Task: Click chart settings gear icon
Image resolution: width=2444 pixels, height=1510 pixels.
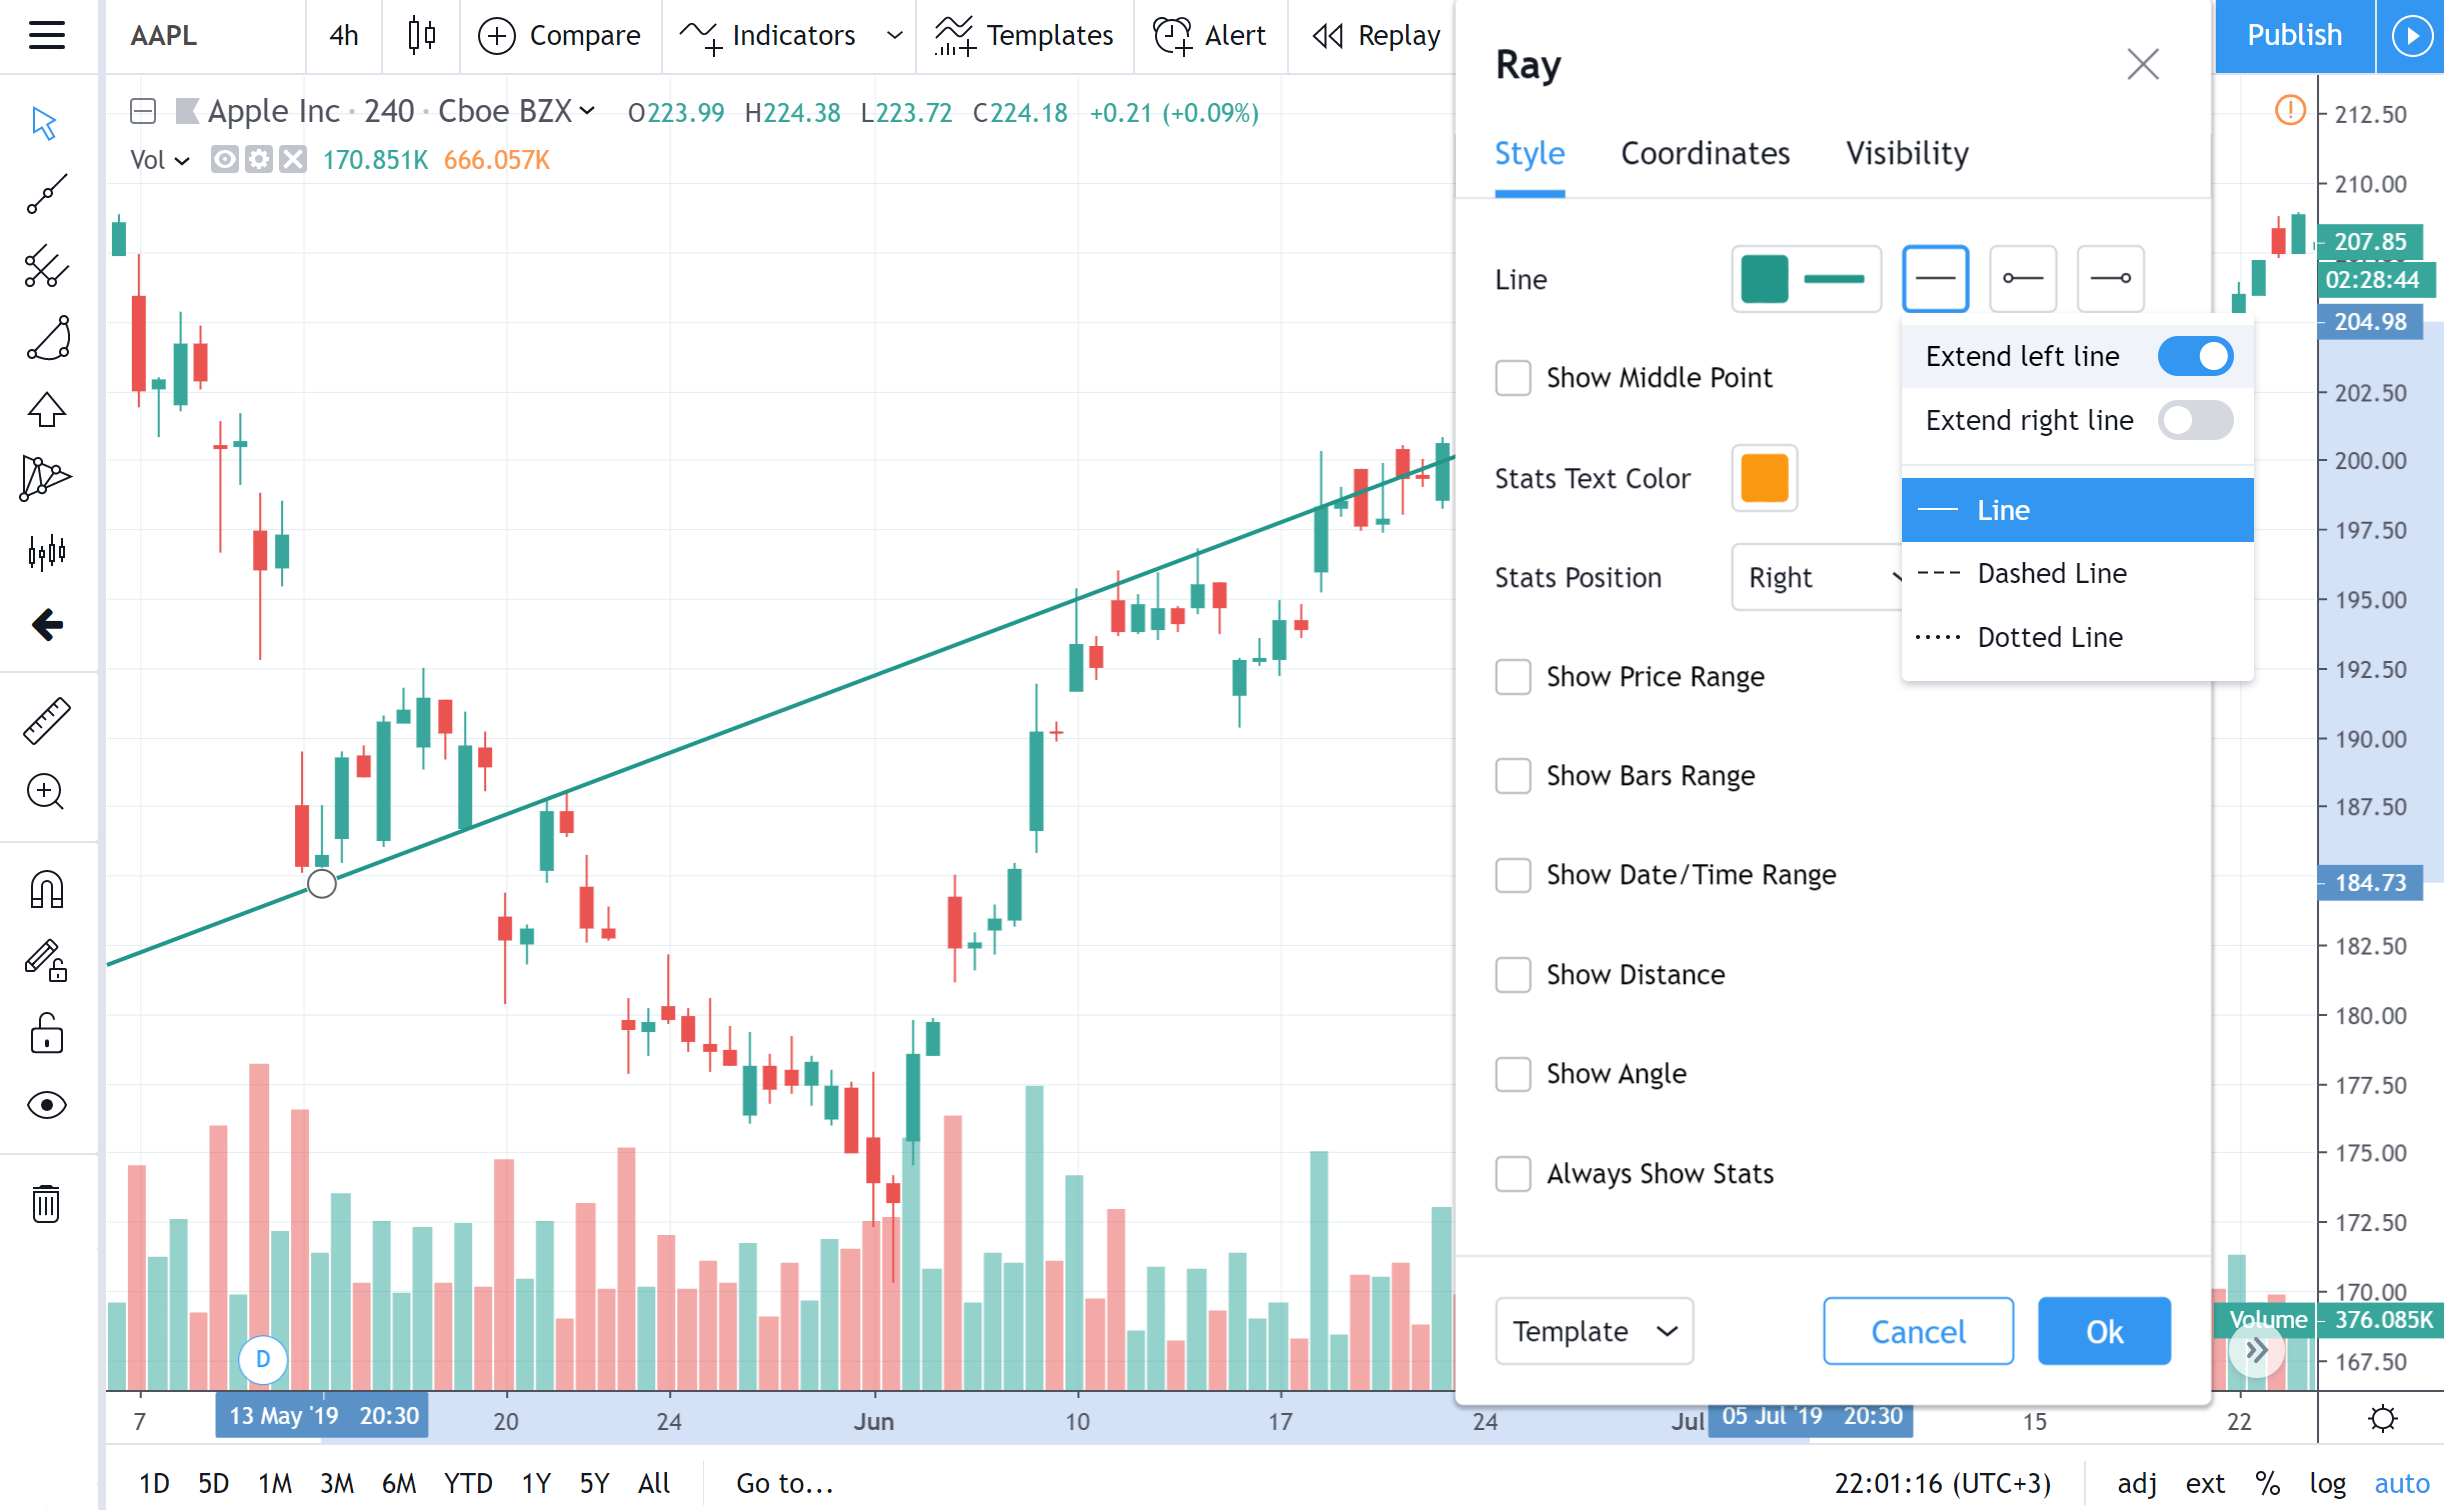Action: pyautogui.click(x=2383, y=1419)
